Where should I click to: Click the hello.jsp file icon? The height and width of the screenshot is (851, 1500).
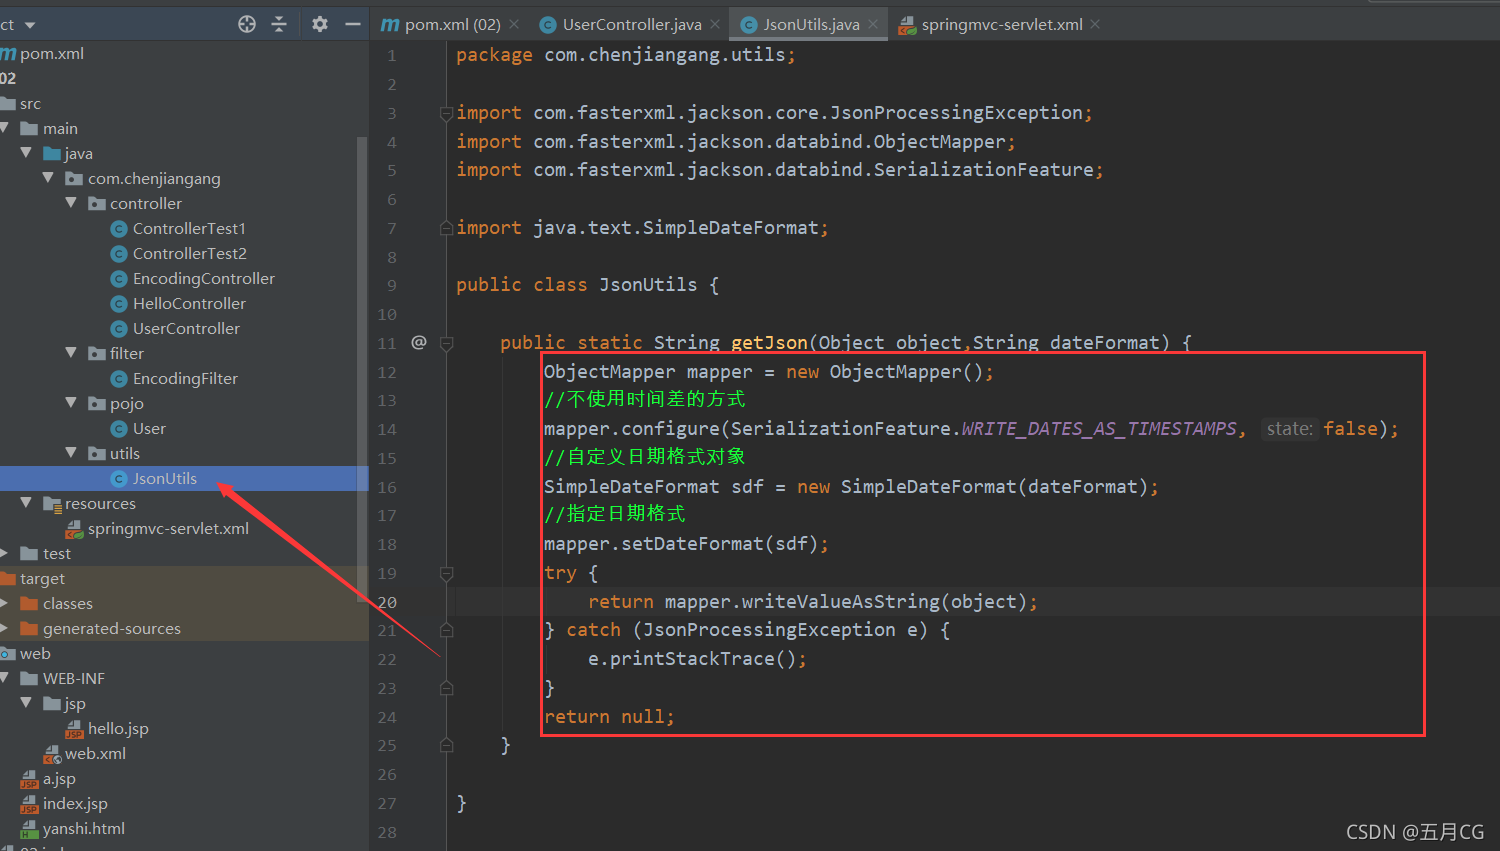(x=74, y=729)
